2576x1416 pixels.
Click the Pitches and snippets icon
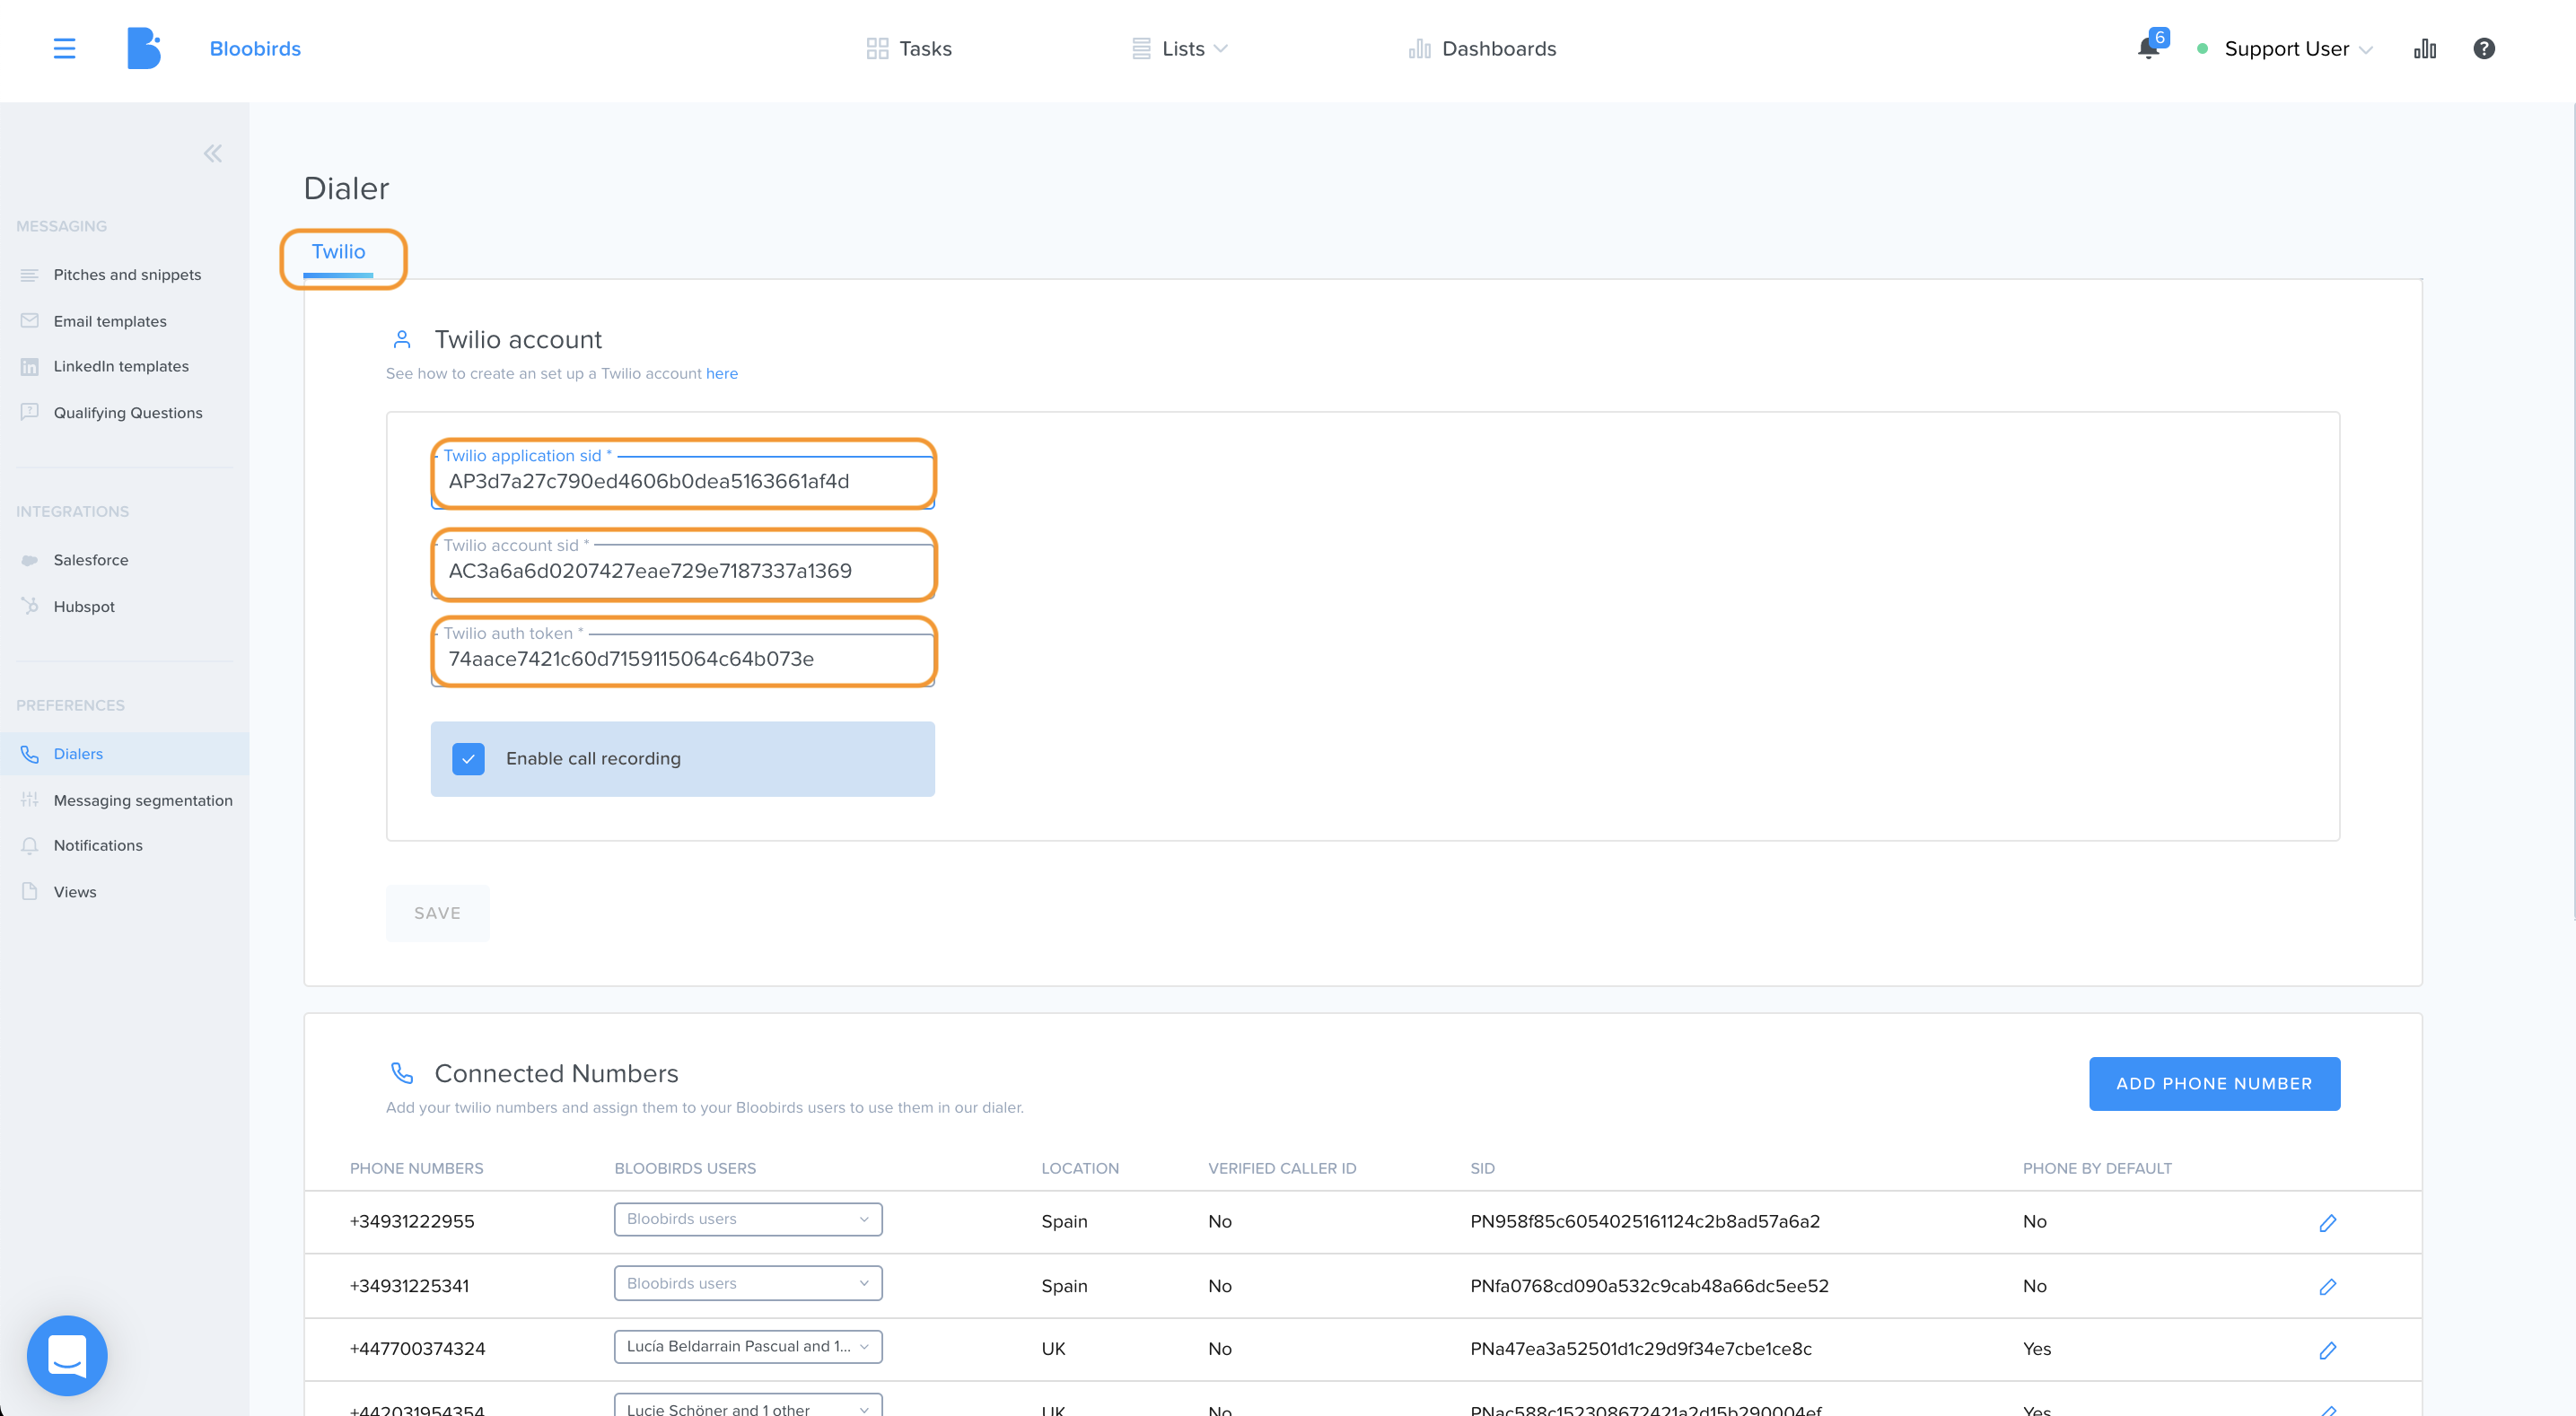(x=29, y=275)
